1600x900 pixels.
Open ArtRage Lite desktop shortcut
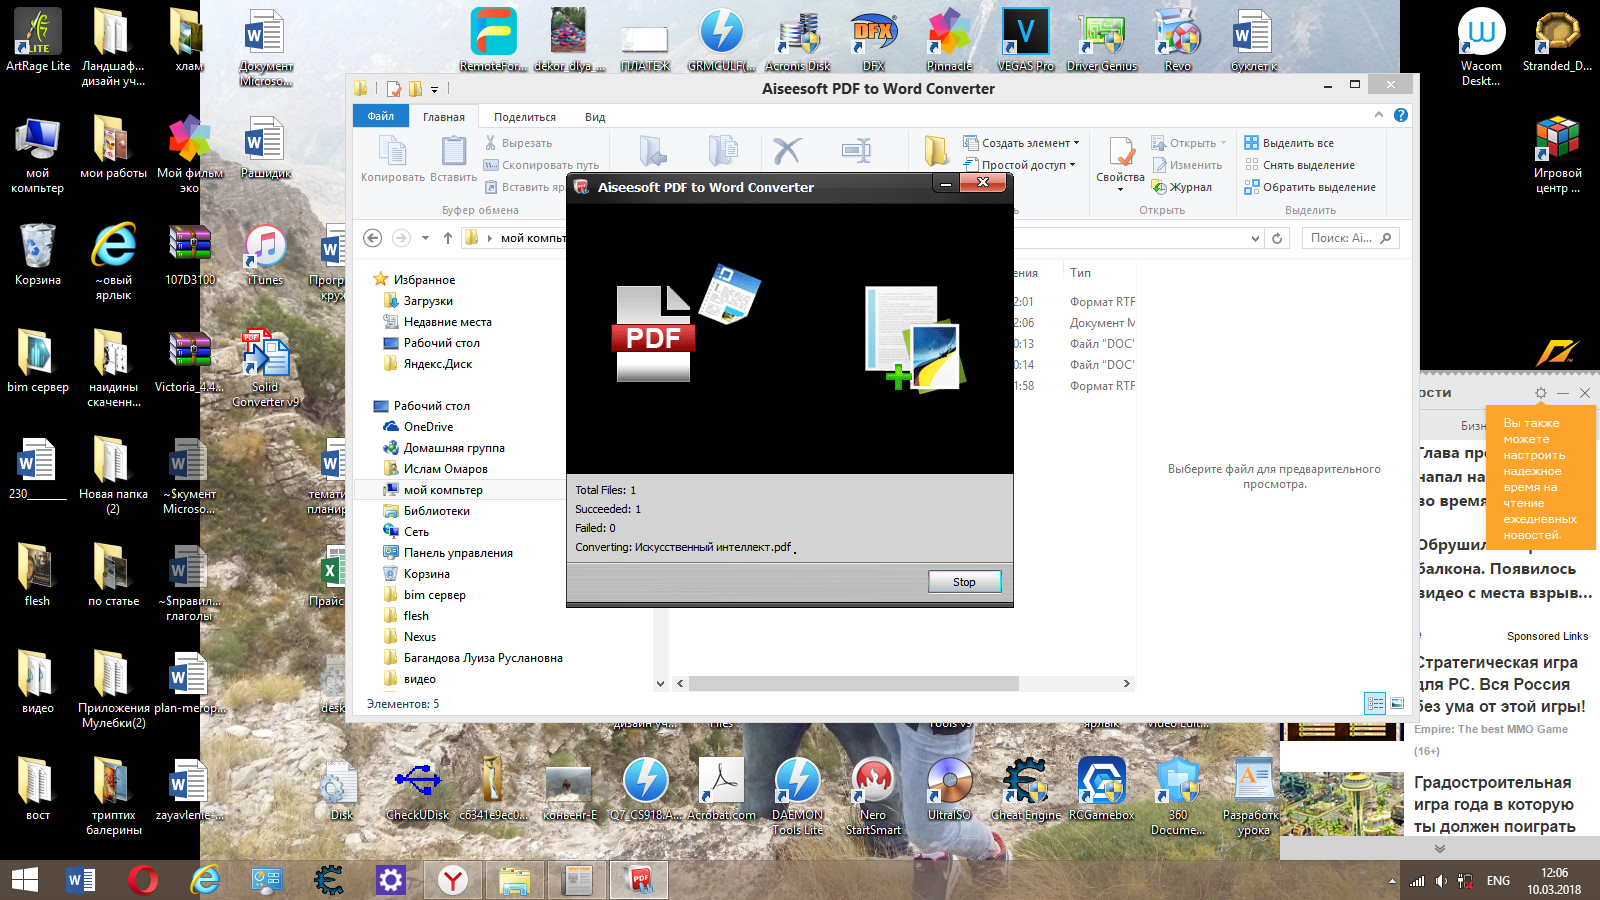coord(38,40)
